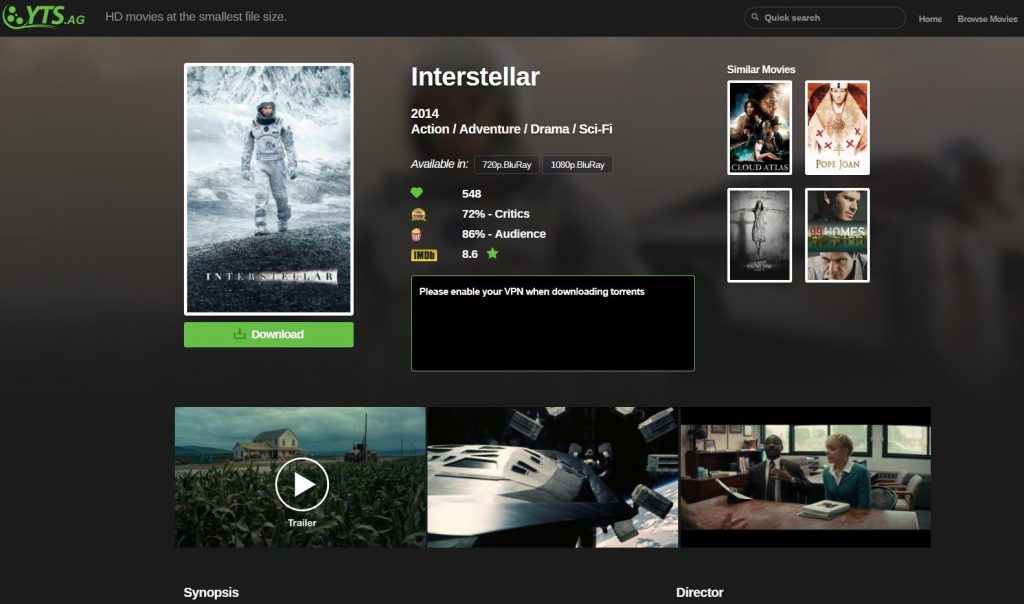Image resolution: width=1024 pixels, height=604 pixels.
Task: Click the green star next to 8.6
Action: (492, 254)
